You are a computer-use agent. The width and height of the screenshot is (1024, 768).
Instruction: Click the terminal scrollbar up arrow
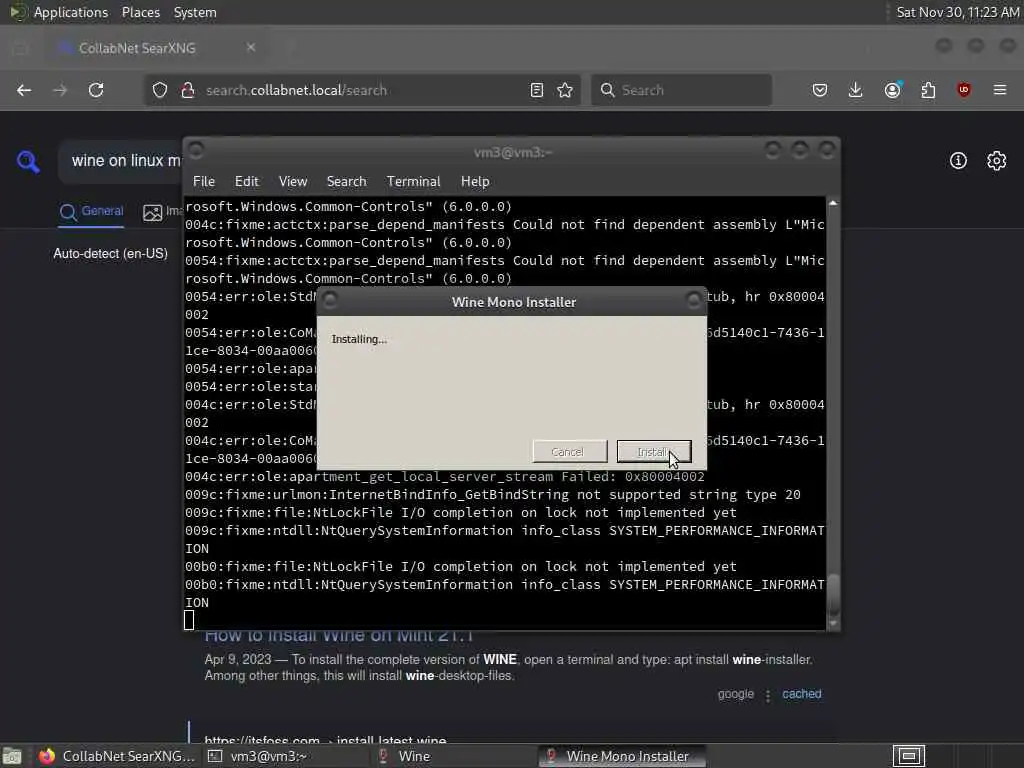click(833, 203)
